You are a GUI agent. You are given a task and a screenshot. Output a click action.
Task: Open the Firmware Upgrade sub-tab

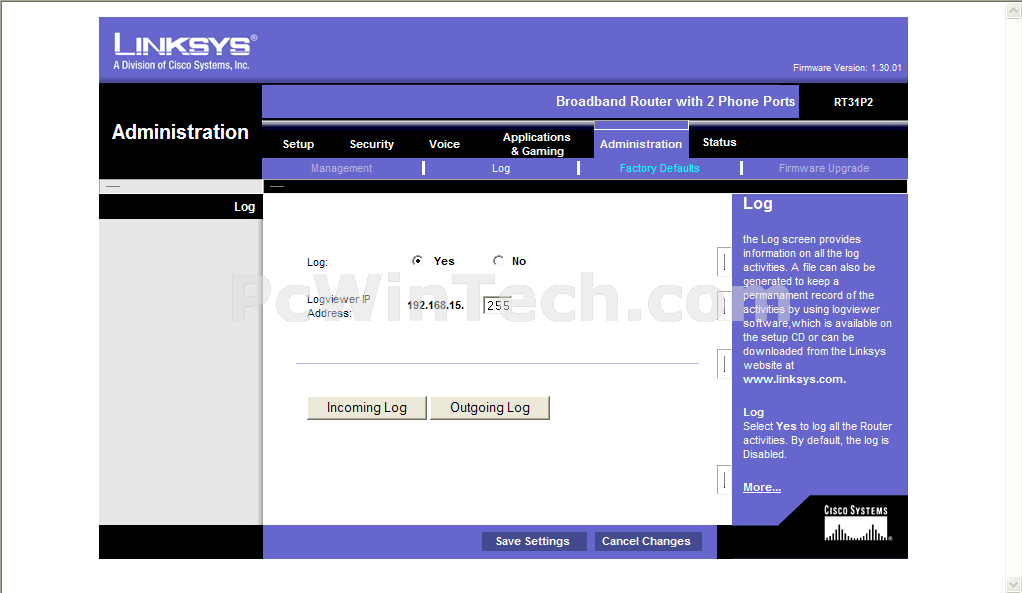(x=824, y=168)
